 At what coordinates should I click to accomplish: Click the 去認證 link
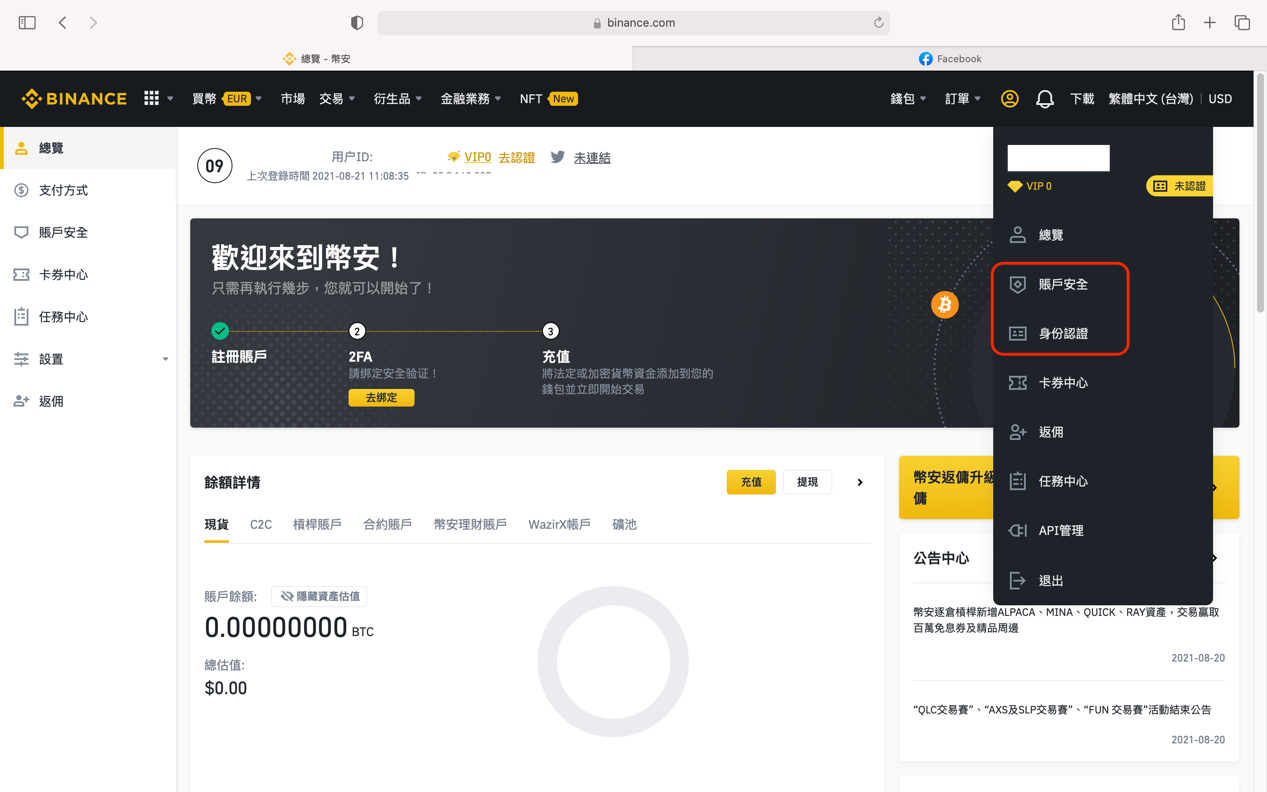pyautogui.click(x=516, y=157)
